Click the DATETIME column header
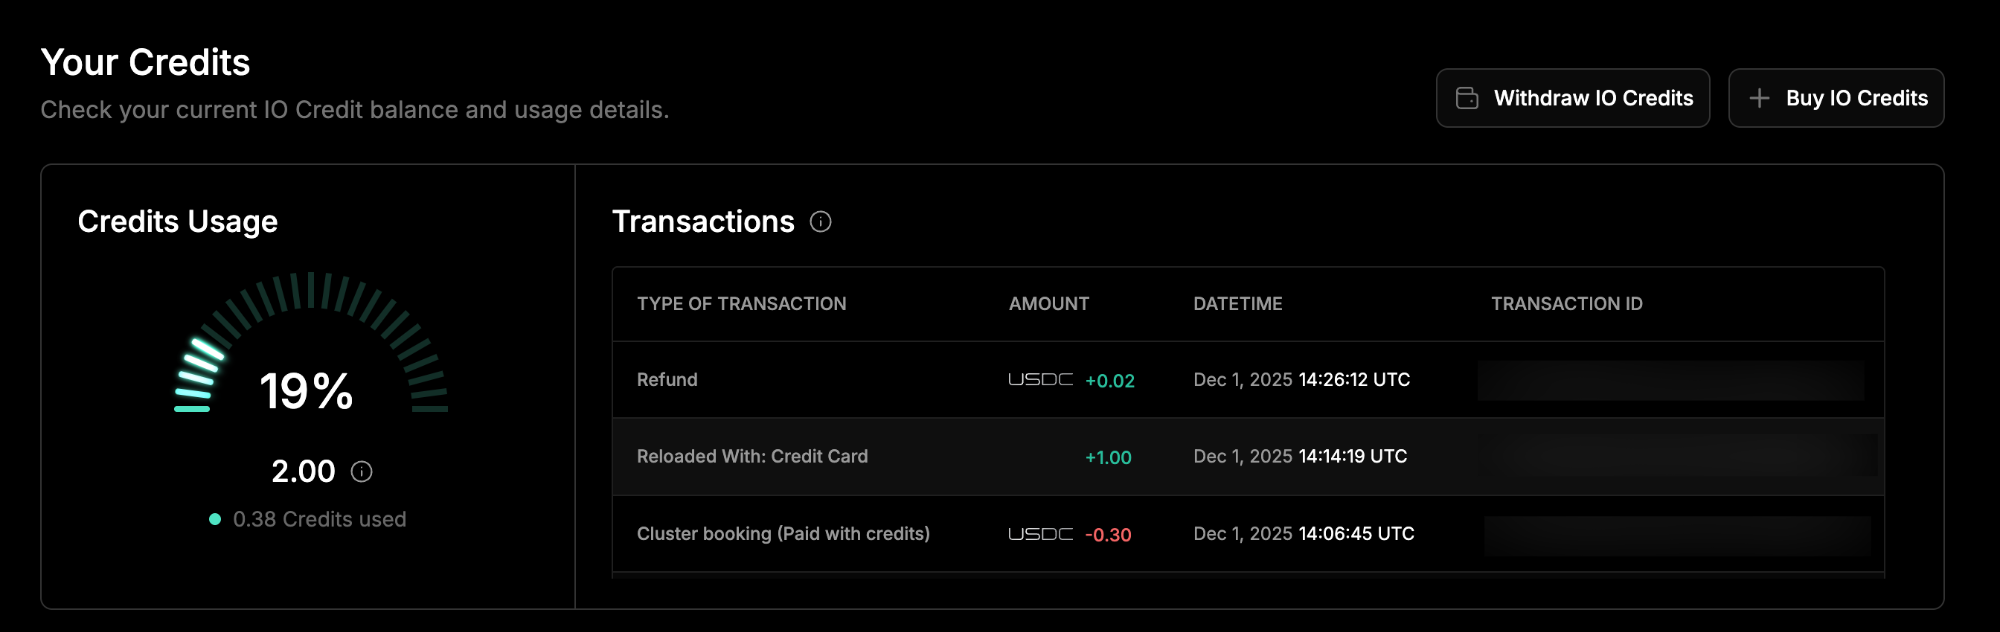 click(1238, 303)
